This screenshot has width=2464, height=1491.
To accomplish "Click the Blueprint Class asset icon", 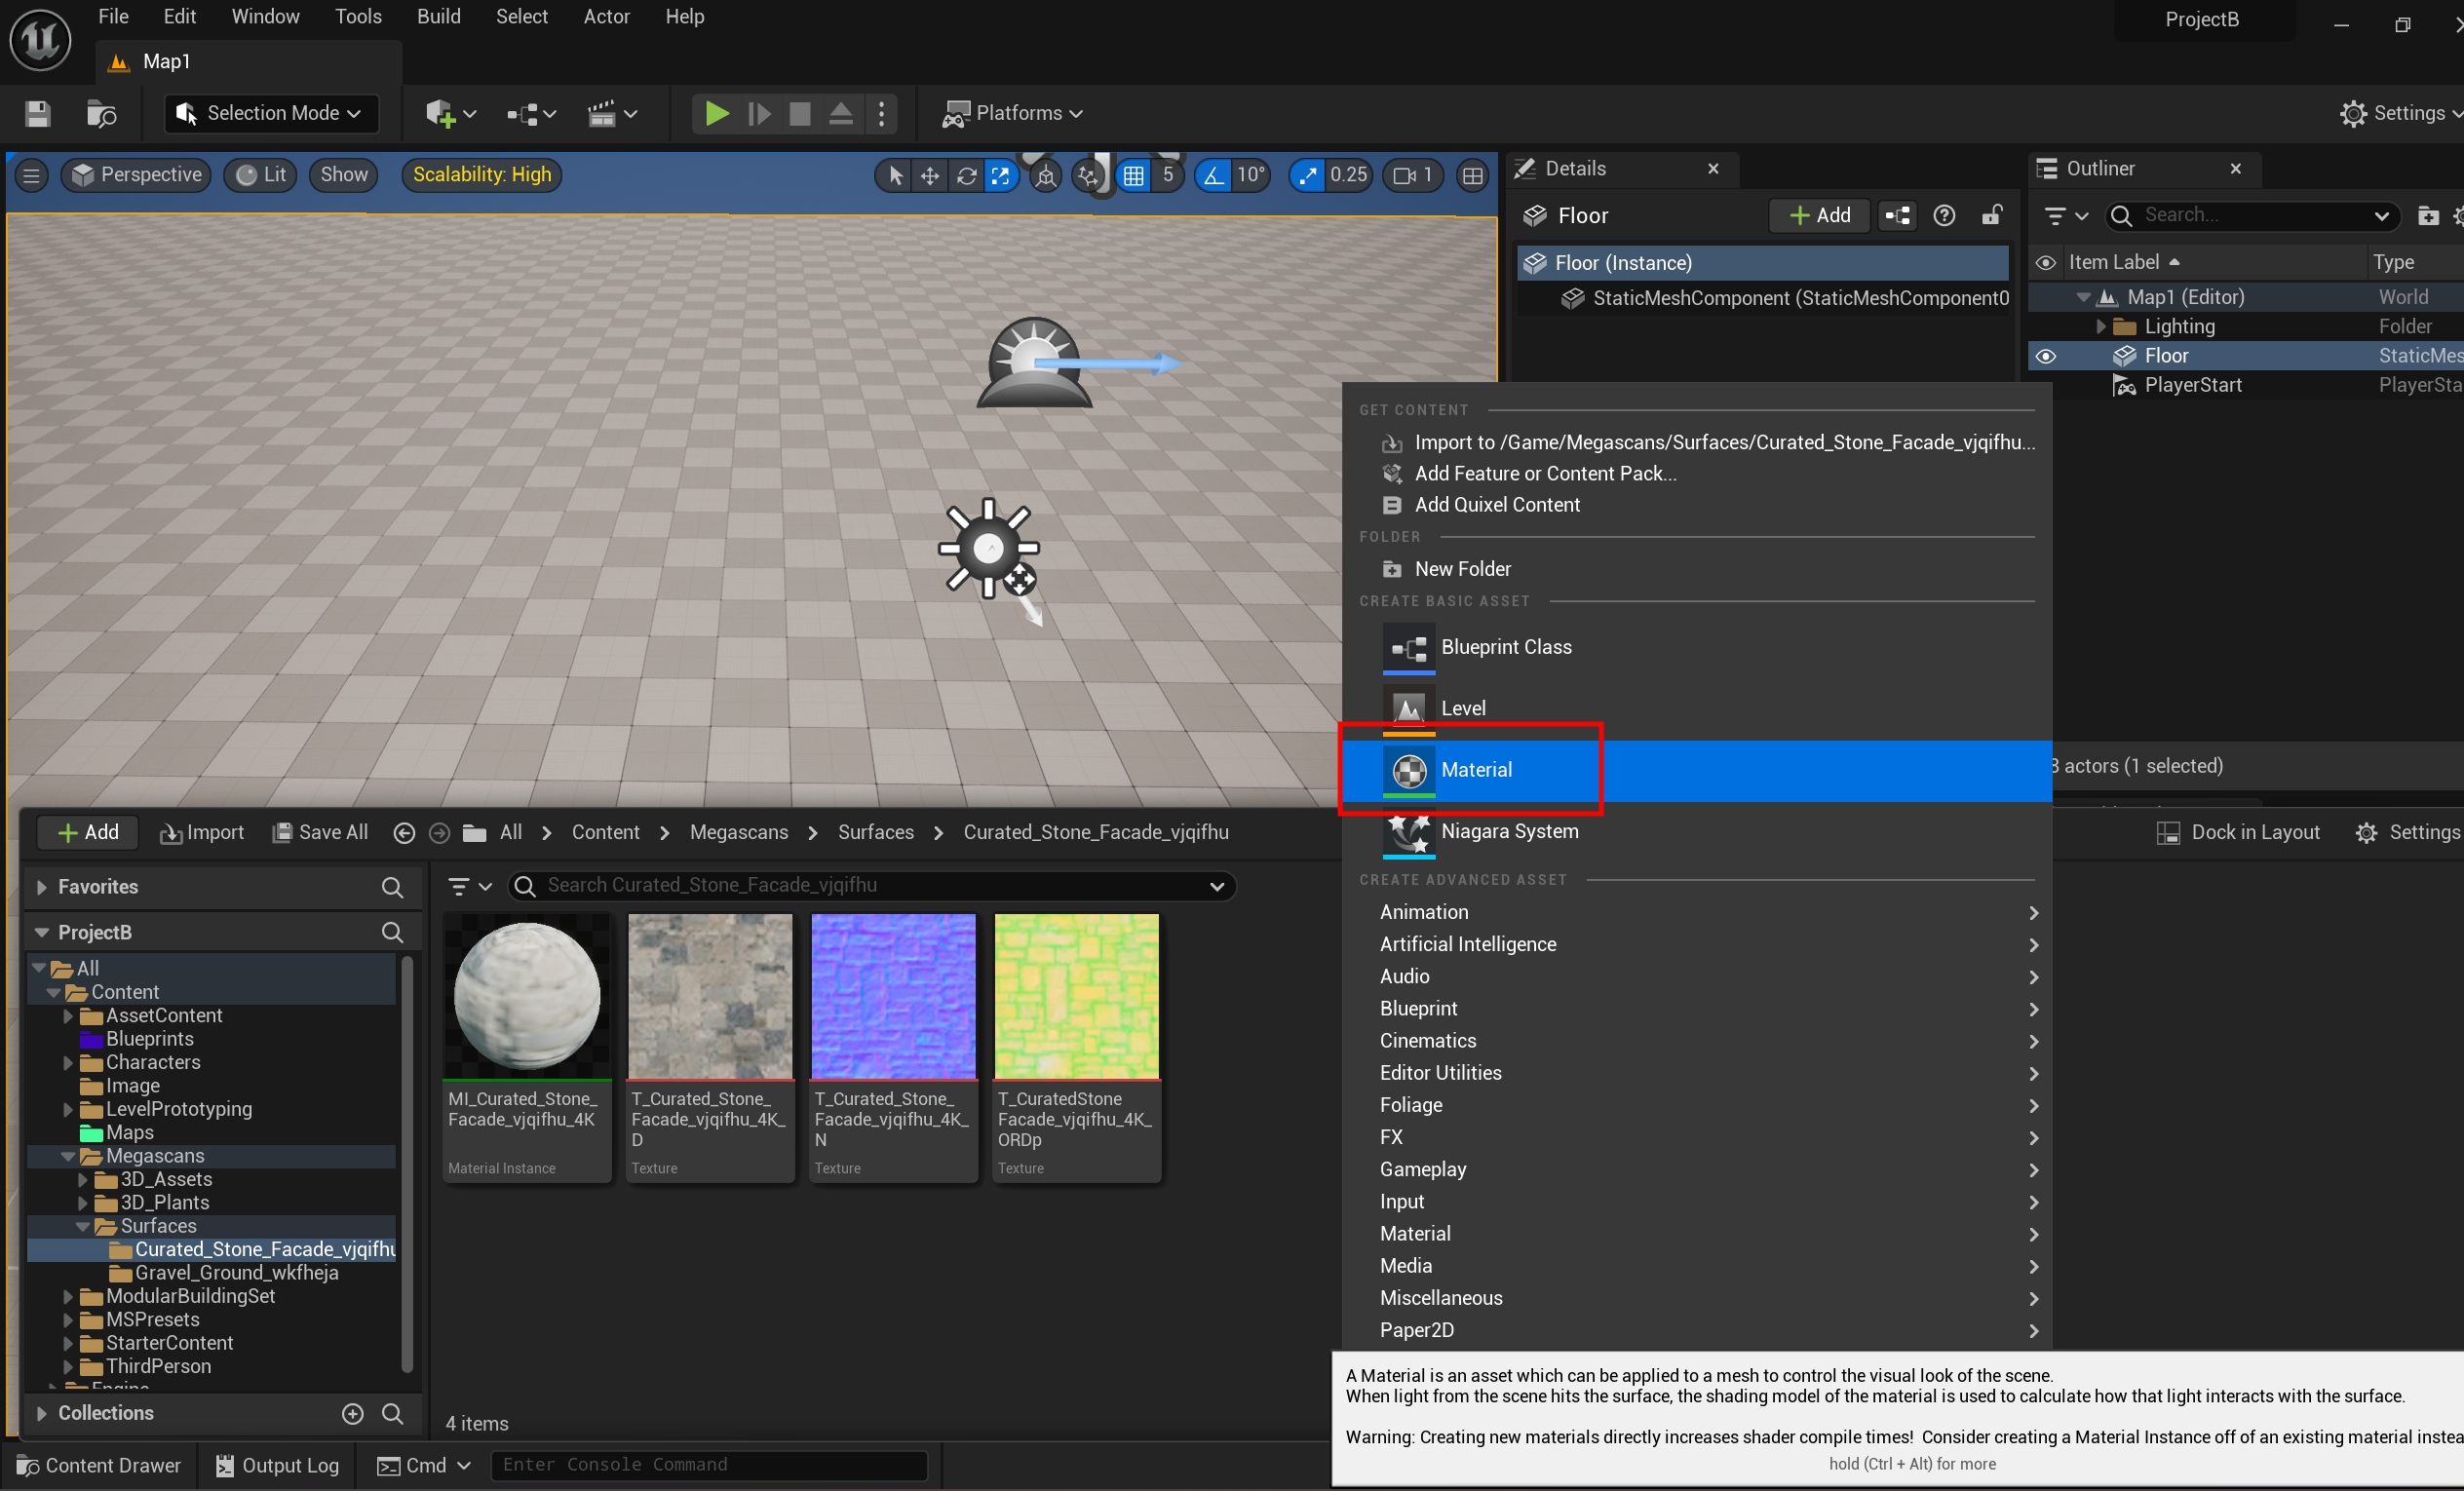I will 1409,648.
